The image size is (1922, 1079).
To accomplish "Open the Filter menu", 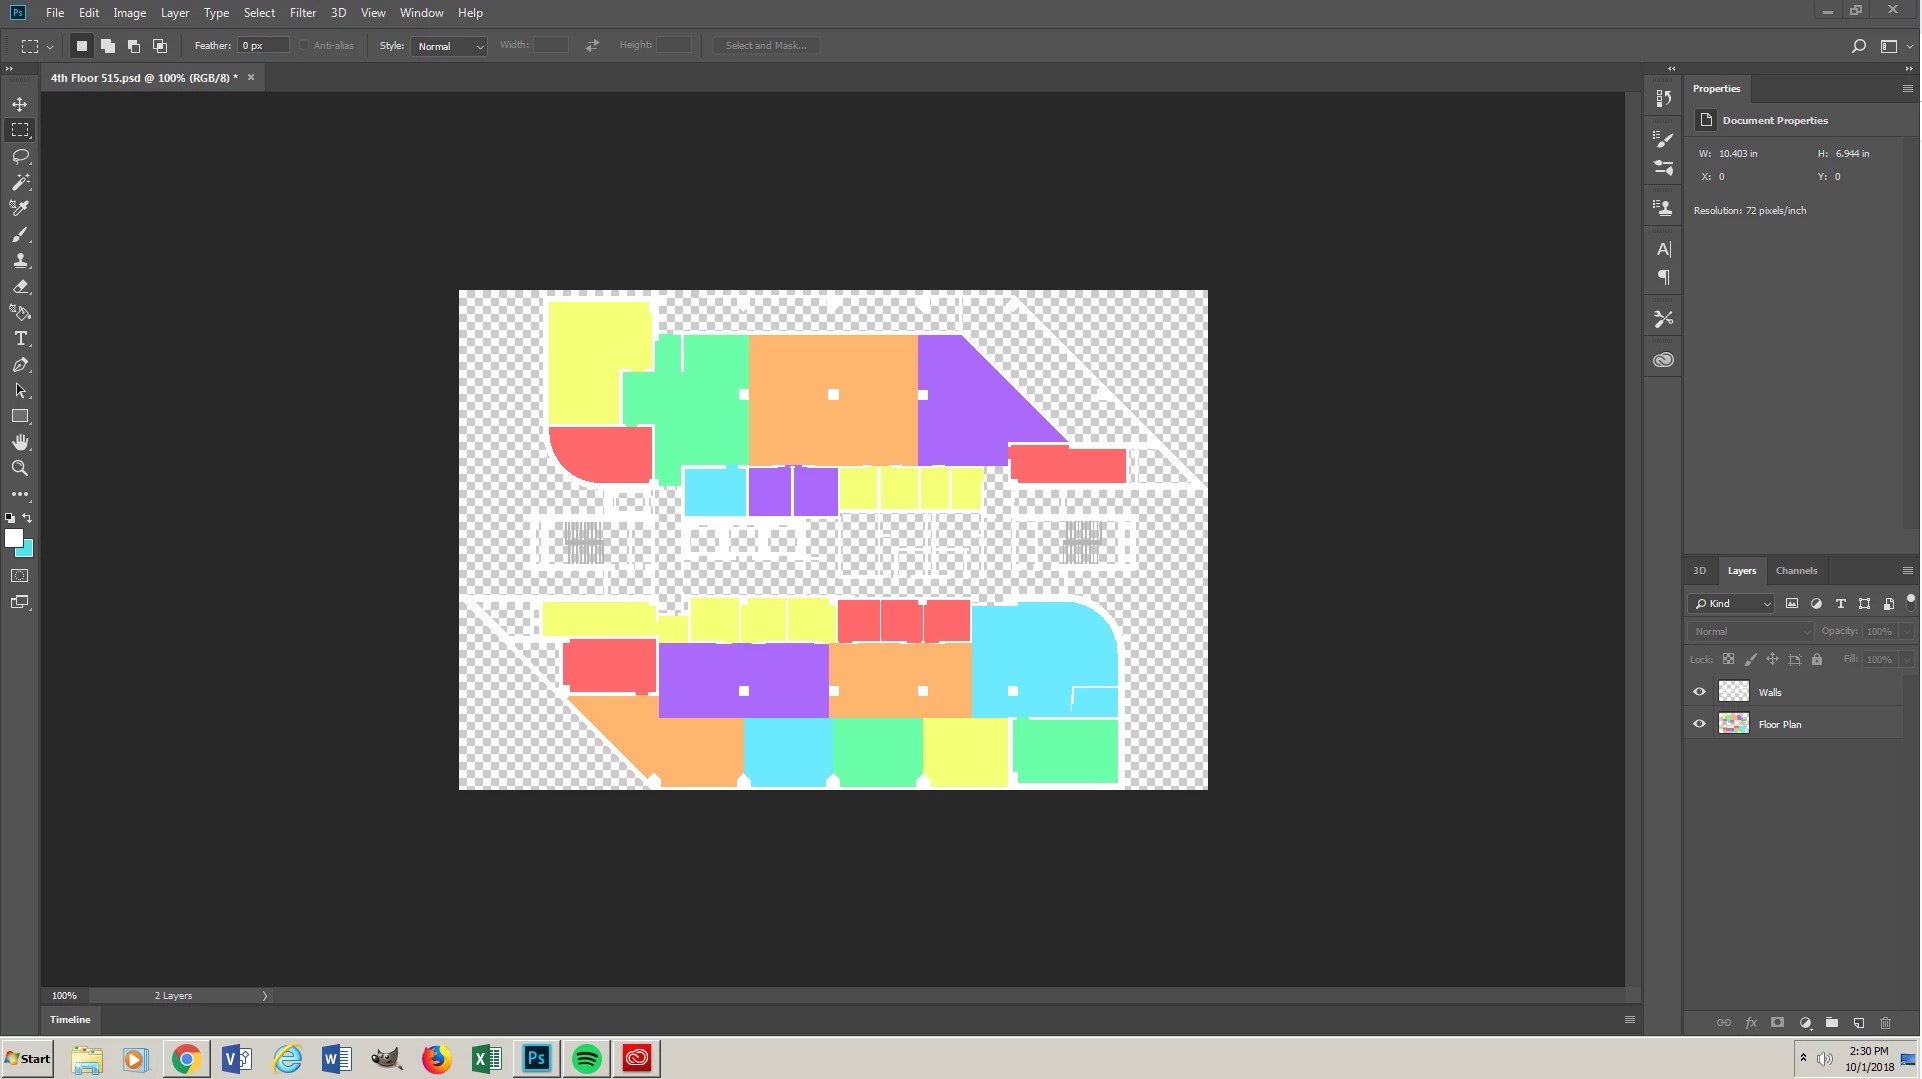I will (x=303, y=13).
